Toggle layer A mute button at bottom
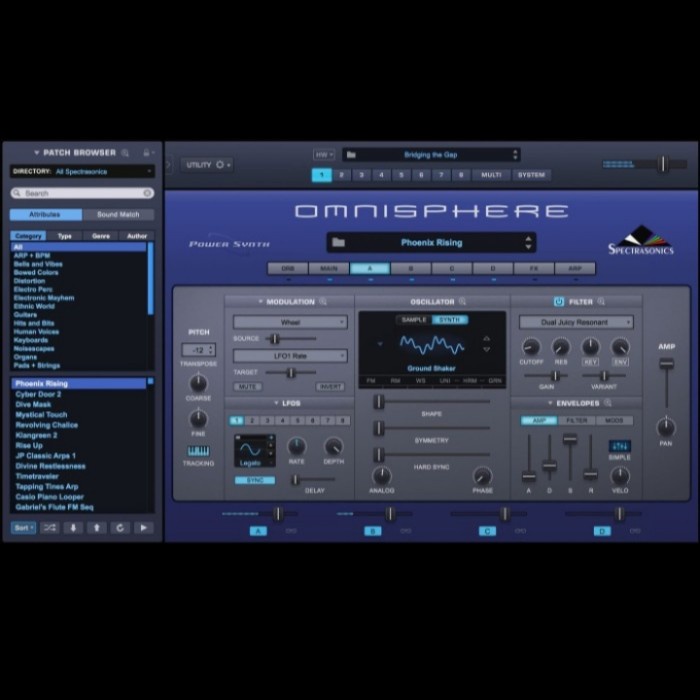Screen dimensions: 700x700 [258, 531]
